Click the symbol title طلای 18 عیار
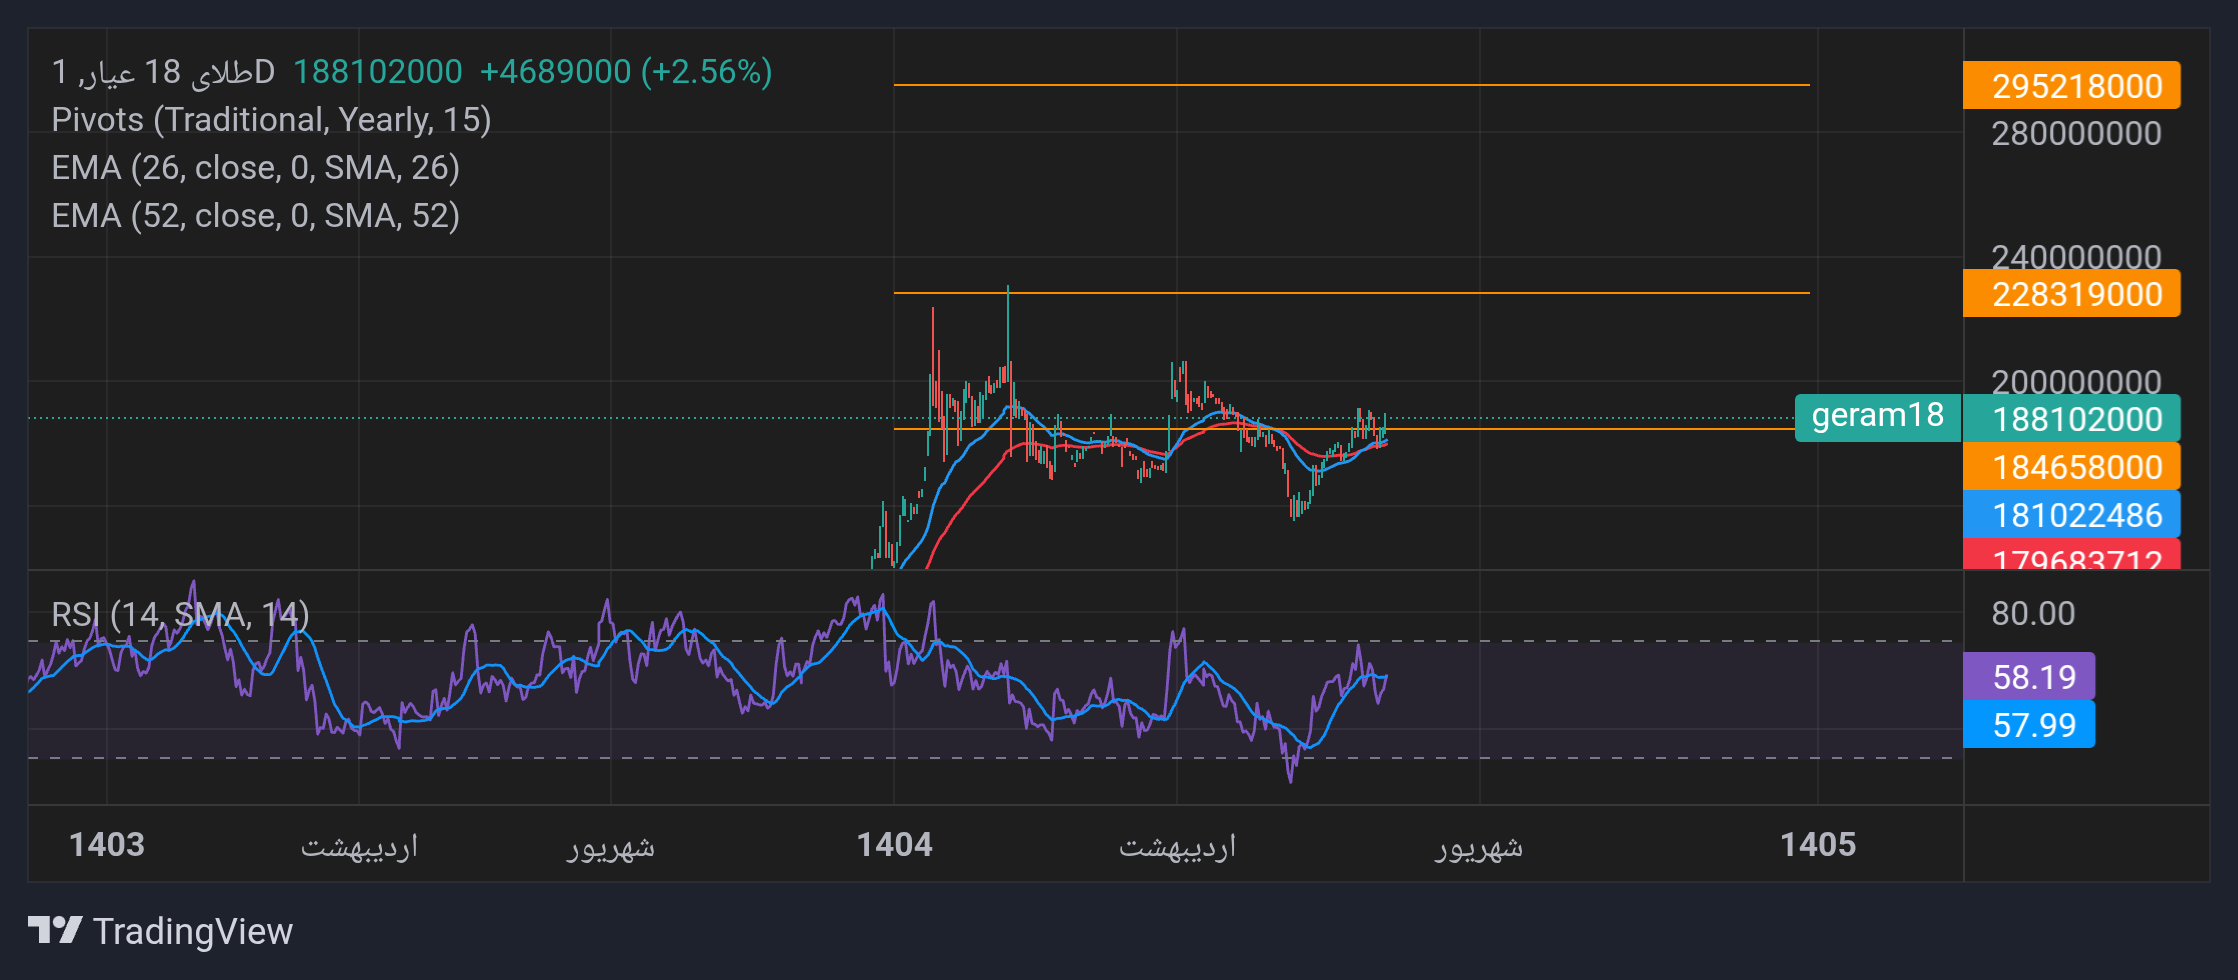 [x=163, y=72]
